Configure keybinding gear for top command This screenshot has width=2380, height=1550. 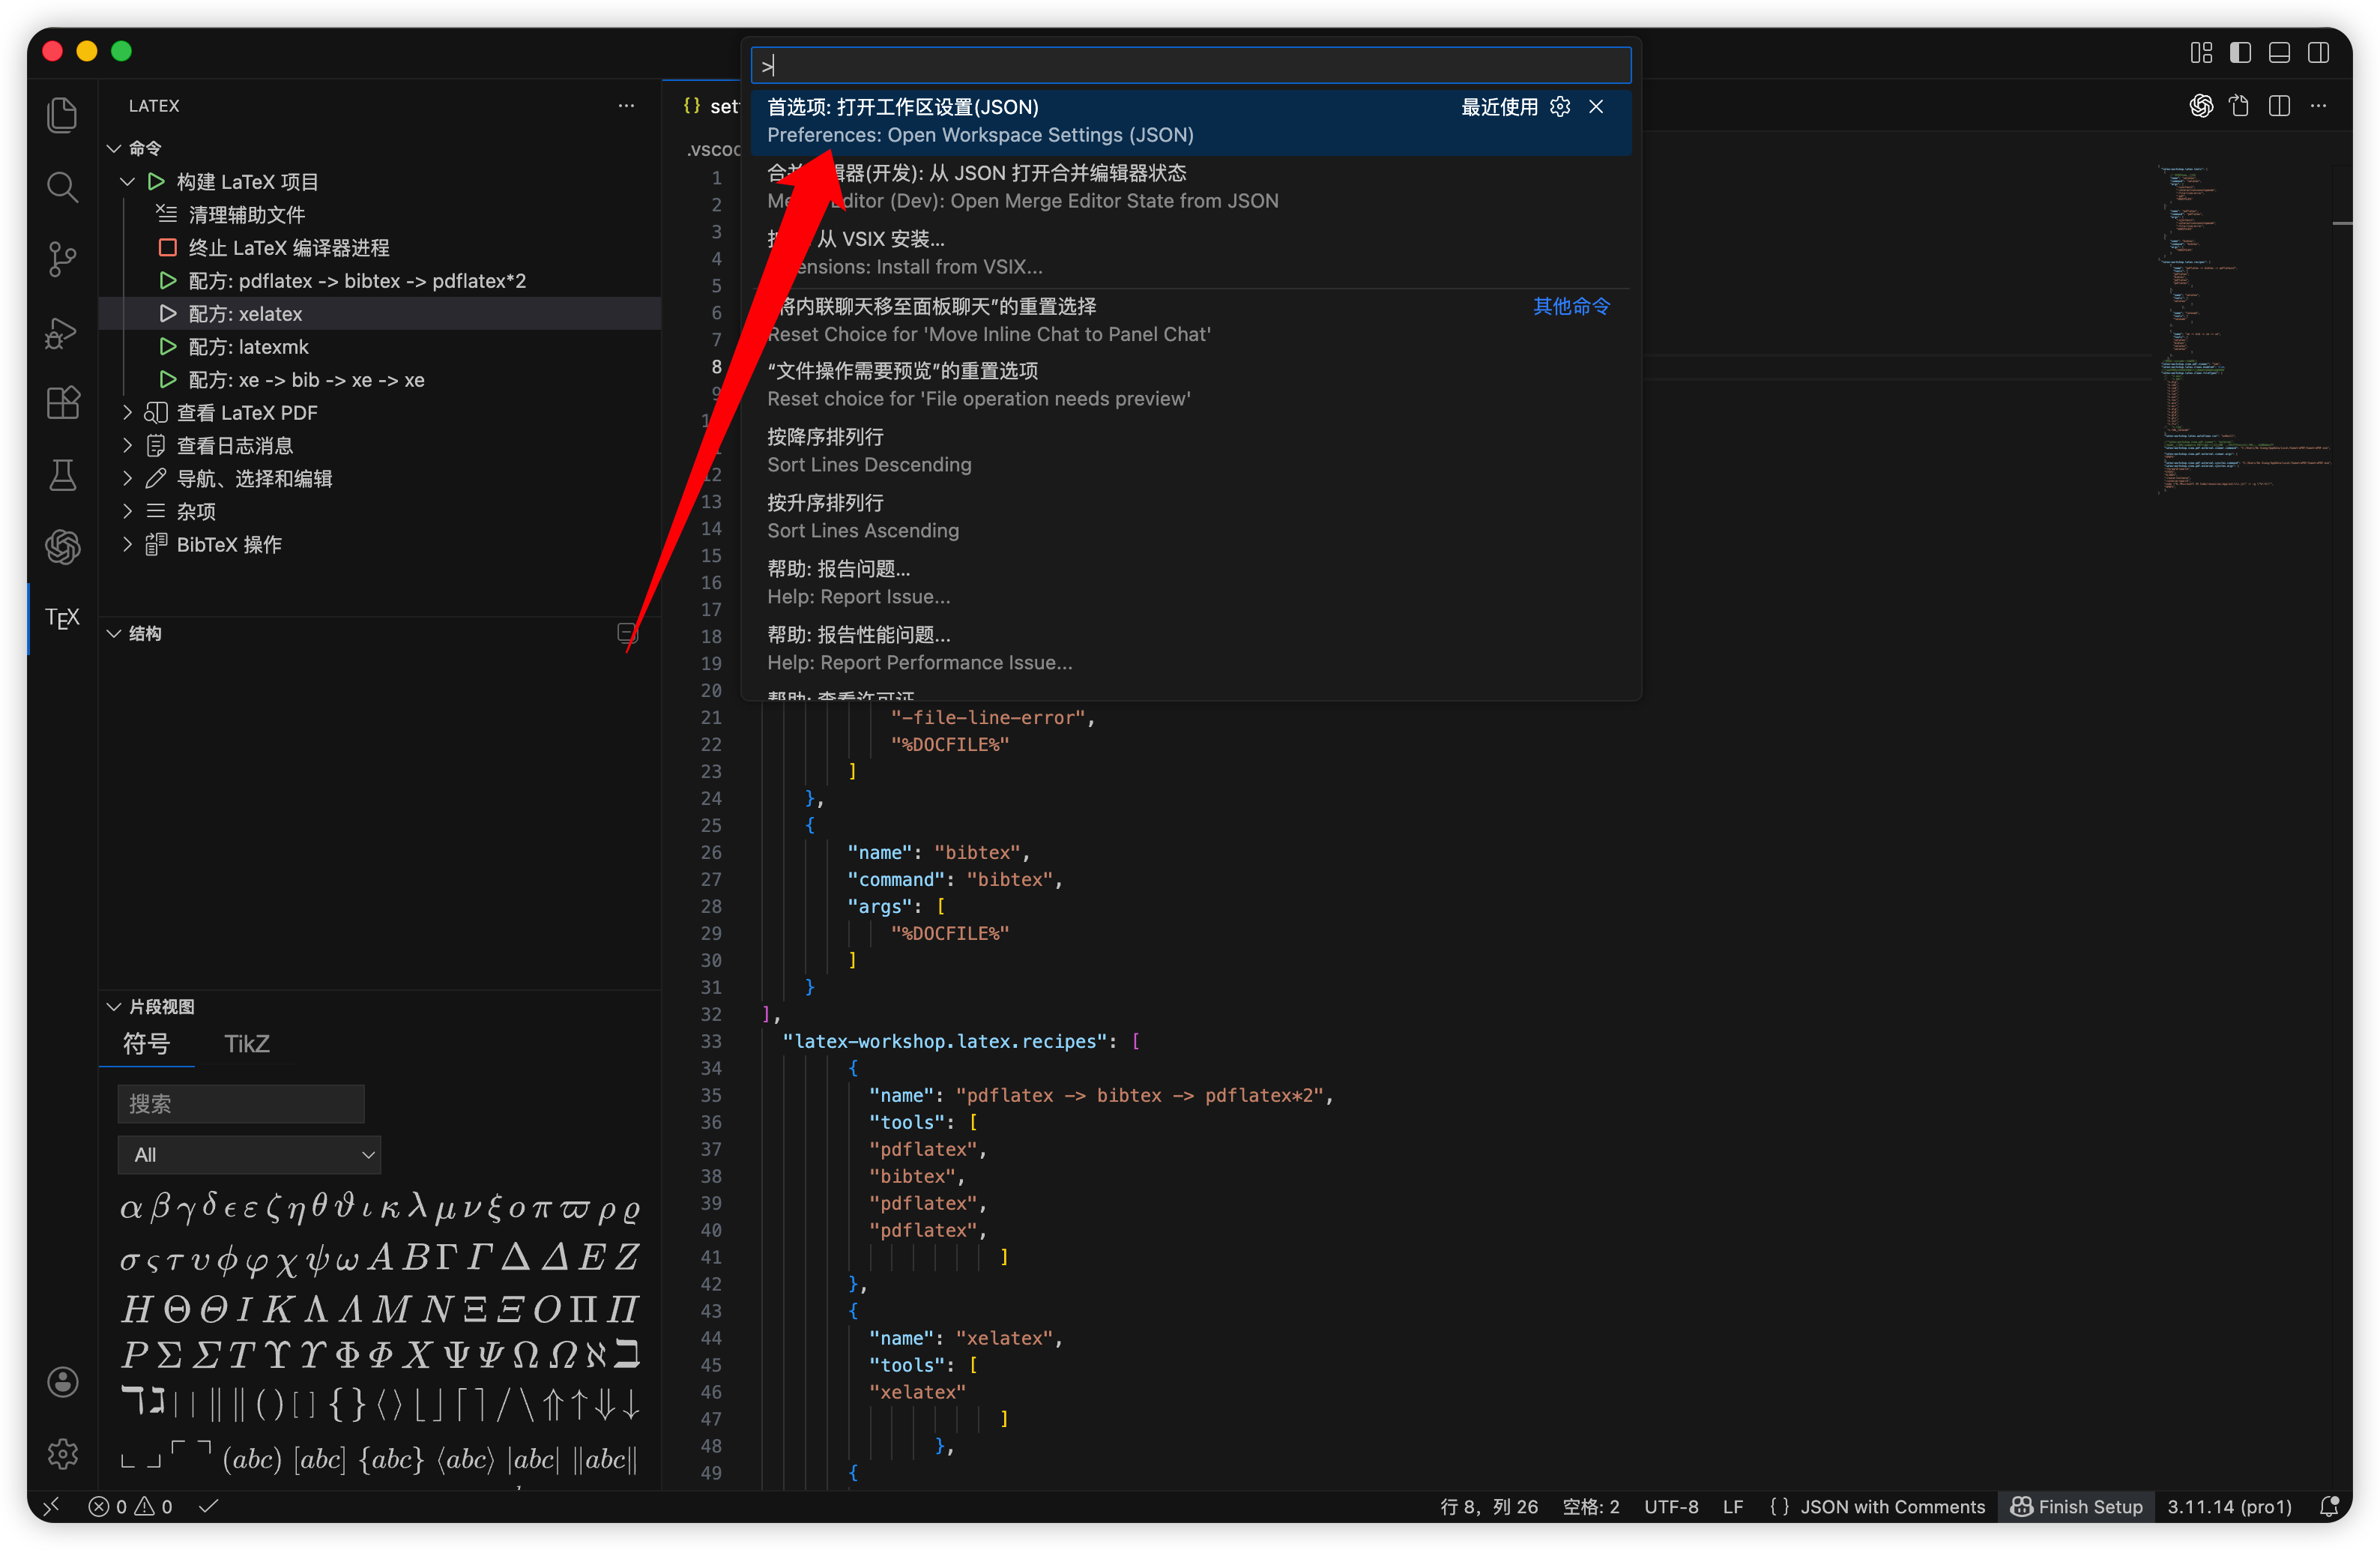[x=1560, y=107]
